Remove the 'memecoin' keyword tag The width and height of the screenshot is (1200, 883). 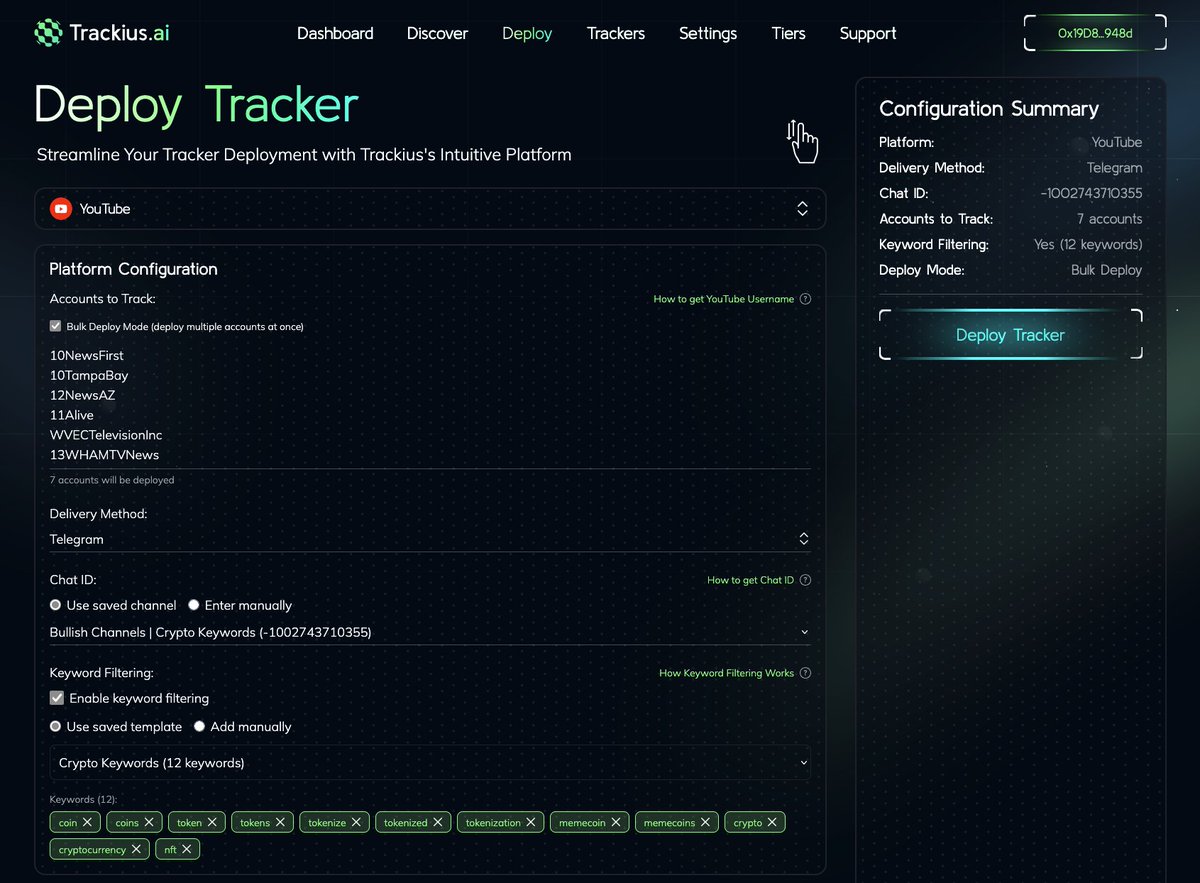tap(616, 822)
